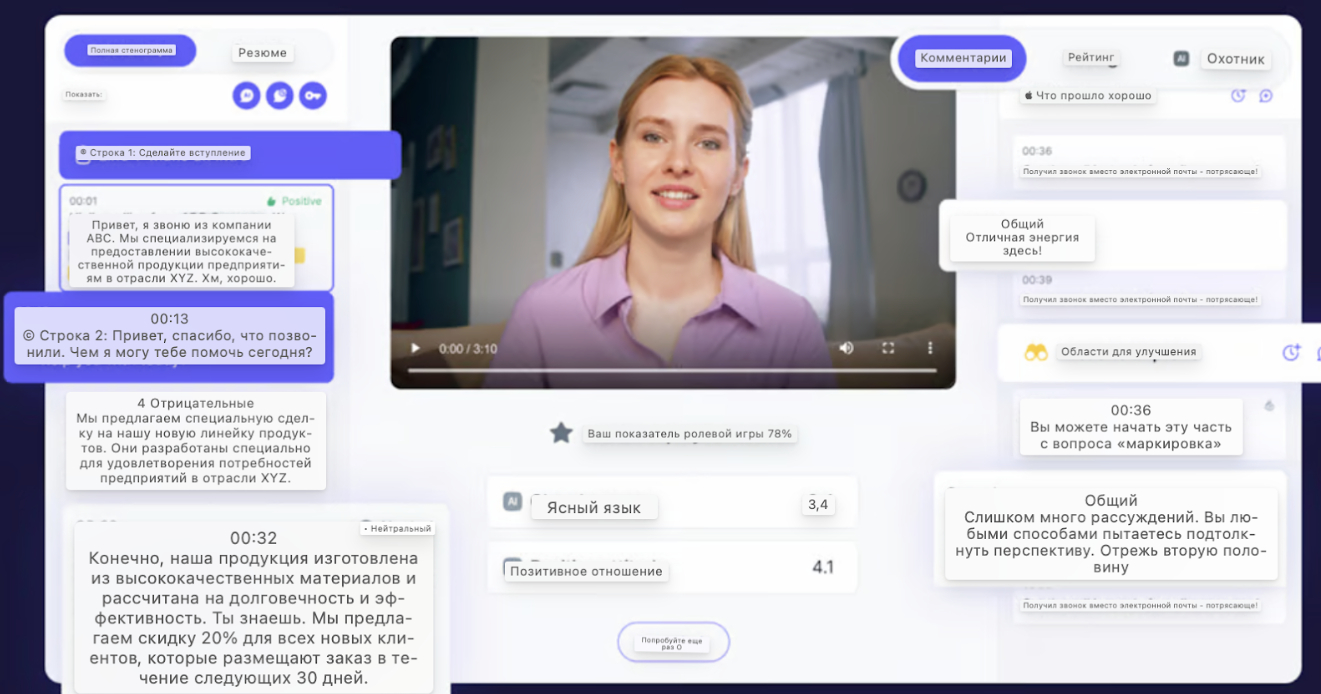Play the video with the play button
The image size is (1321, 694).
(x=416, y=348)
